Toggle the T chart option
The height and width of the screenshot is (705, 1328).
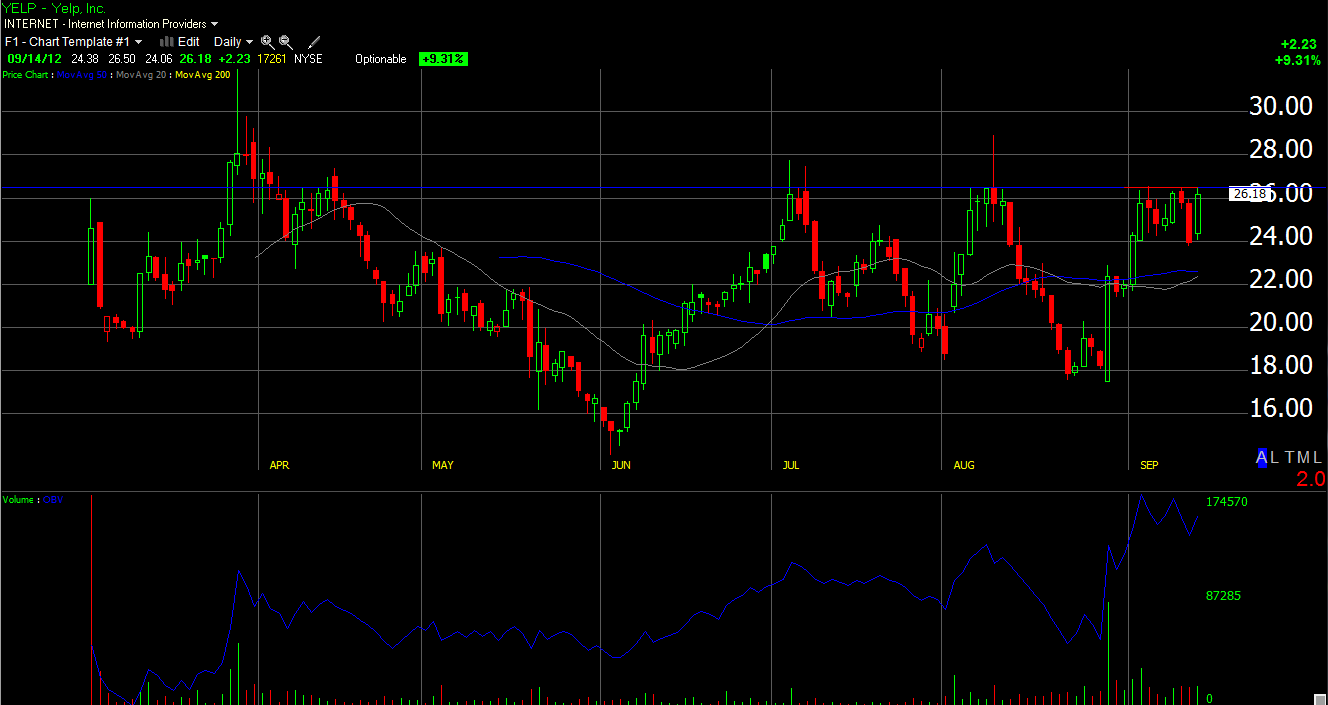[x=1290, y=457]
